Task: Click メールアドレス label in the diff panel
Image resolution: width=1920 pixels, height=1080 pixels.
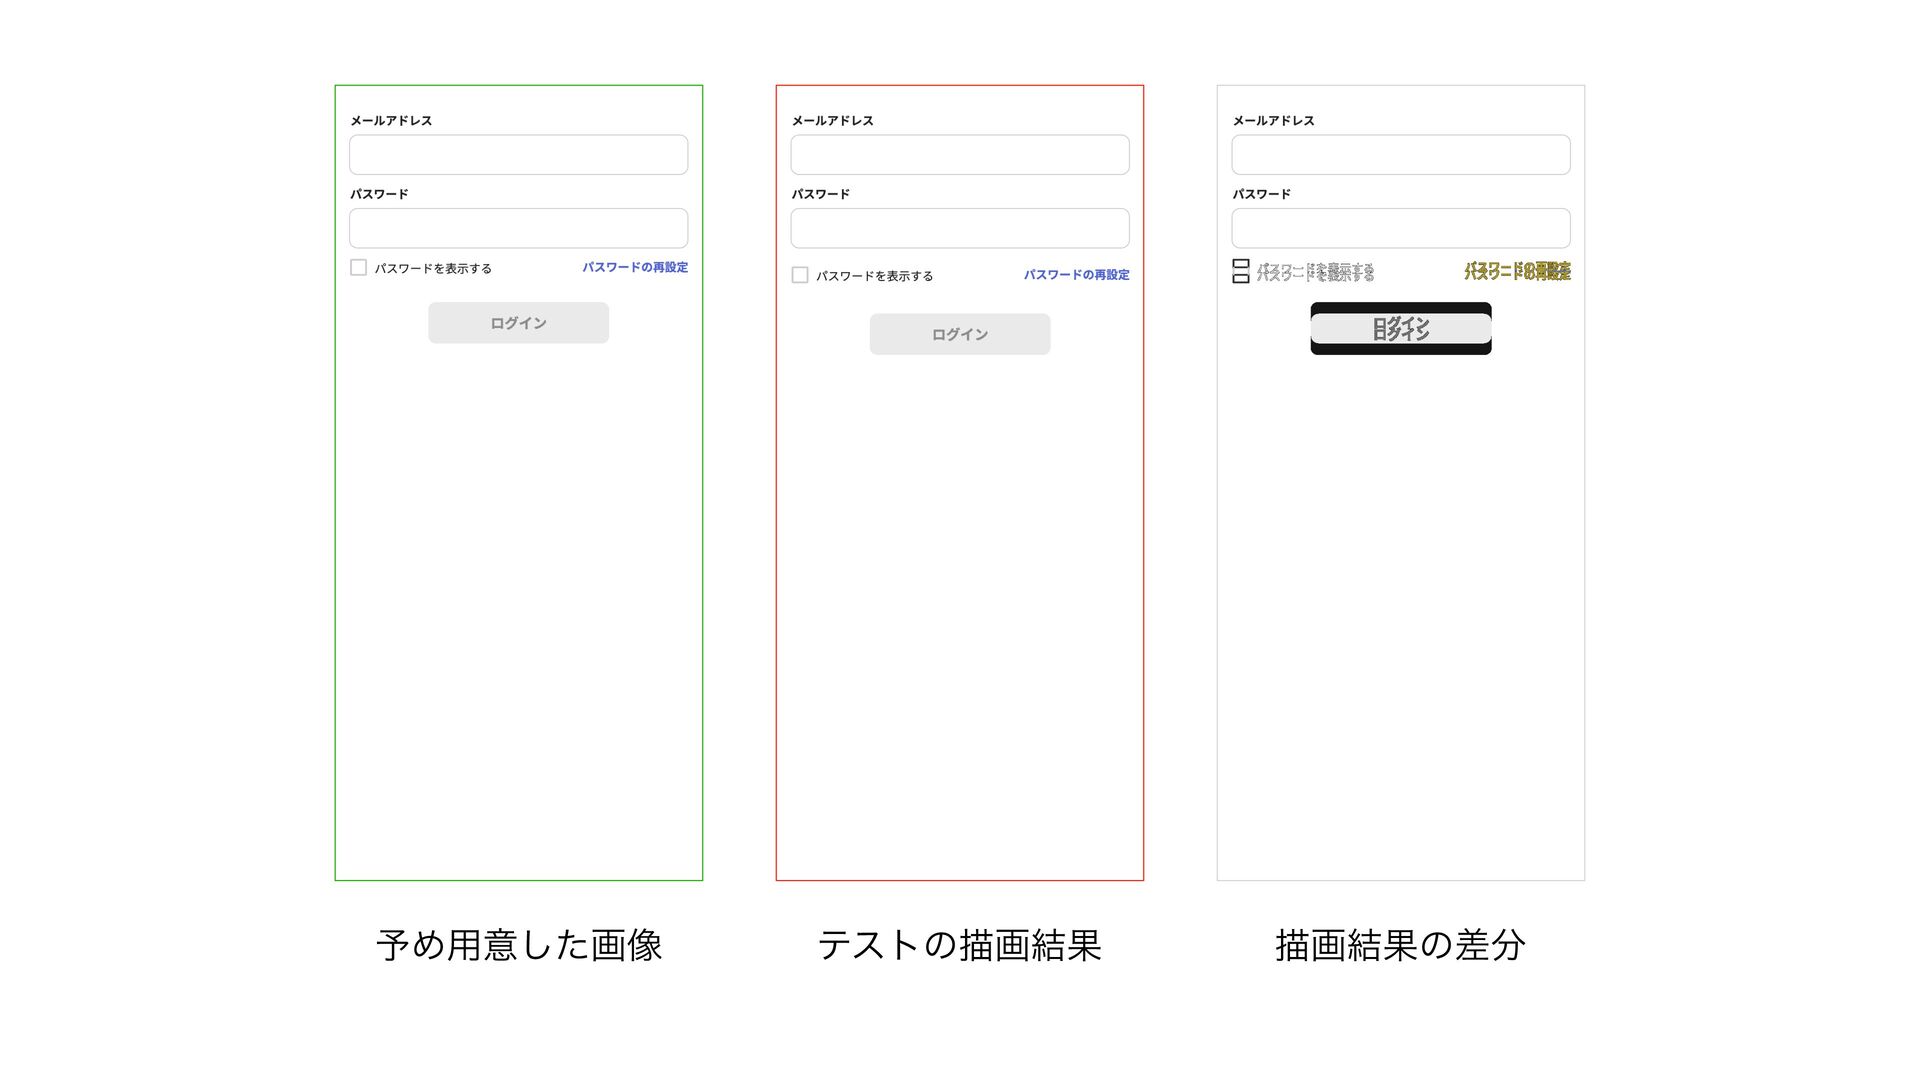Action: click(1273, 121)
